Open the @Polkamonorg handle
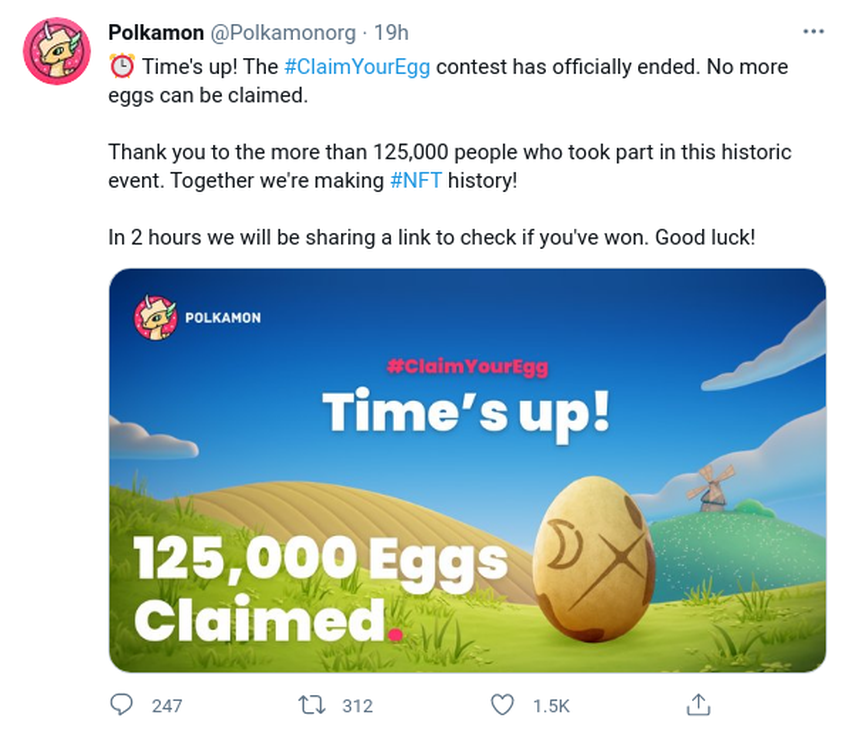 tap(282, 33)
